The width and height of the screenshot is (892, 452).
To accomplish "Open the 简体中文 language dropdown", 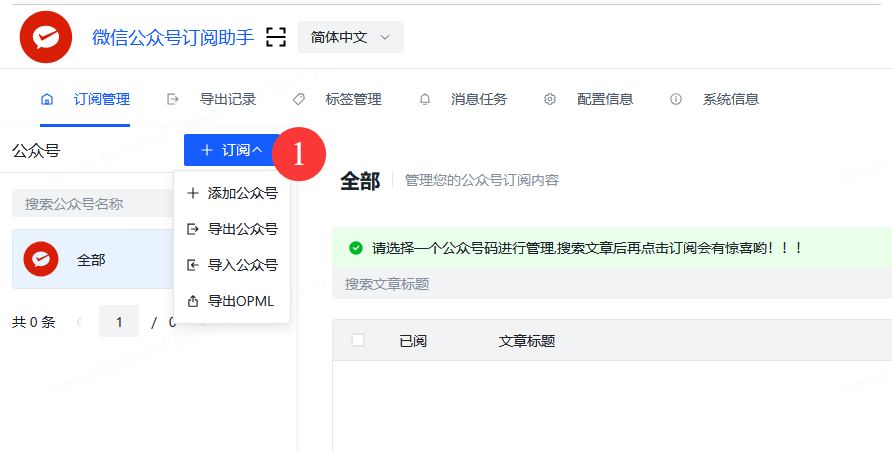I will pyautogui.click(x=350, y=37).
